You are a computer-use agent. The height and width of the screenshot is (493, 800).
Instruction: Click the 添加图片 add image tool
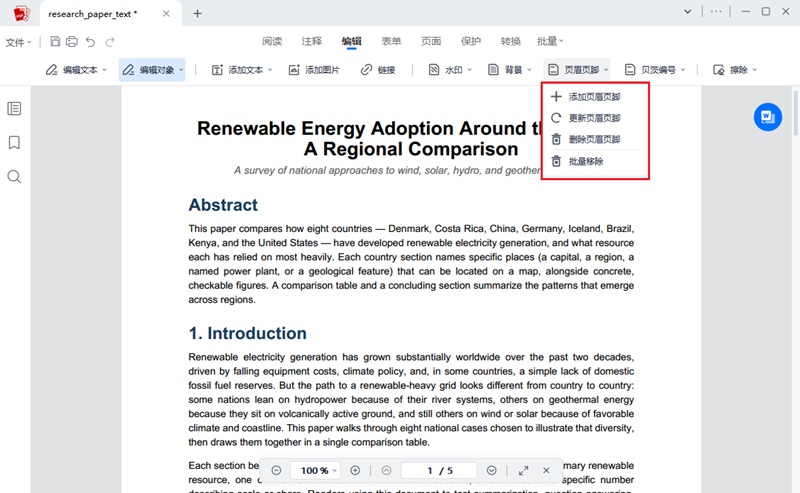click(314, 70)
